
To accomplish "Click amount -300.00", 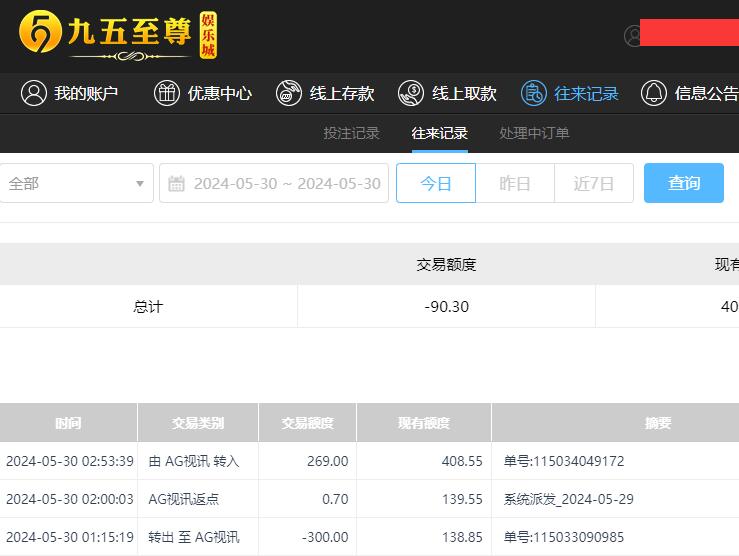I will click(x=325, y=537).
